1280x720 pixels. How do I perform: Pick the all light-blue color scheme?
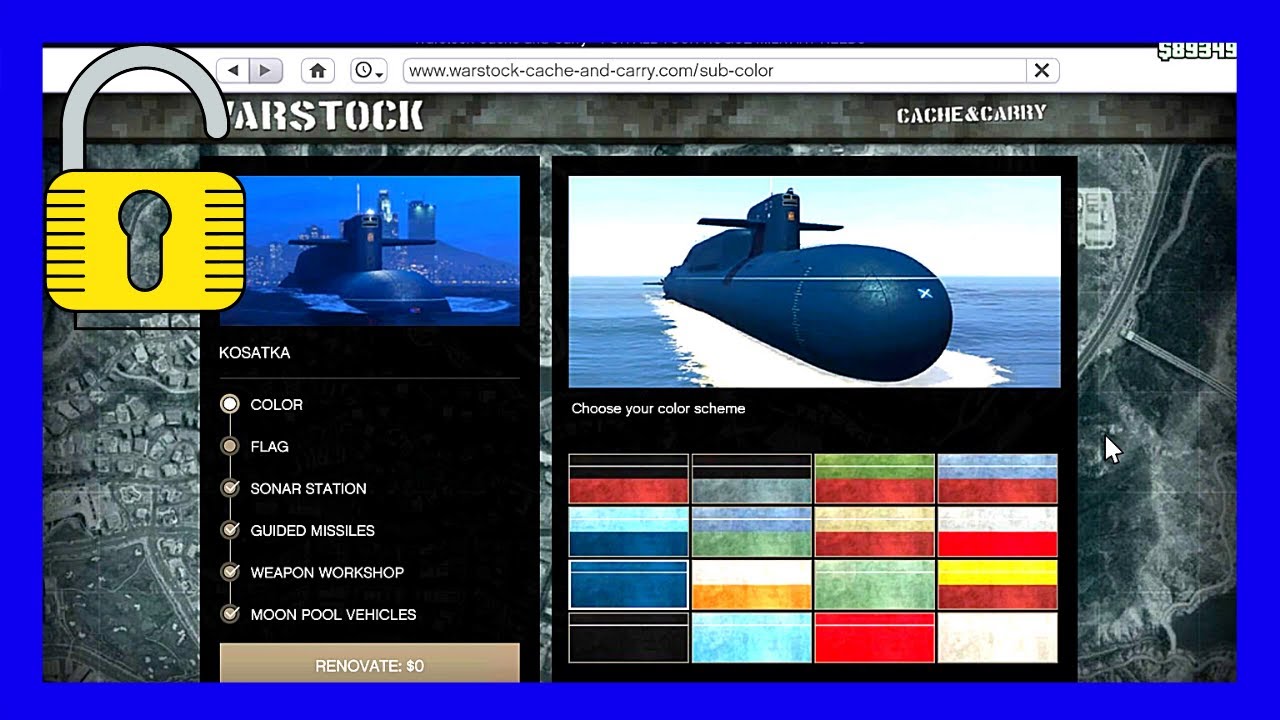coord(752,638)
